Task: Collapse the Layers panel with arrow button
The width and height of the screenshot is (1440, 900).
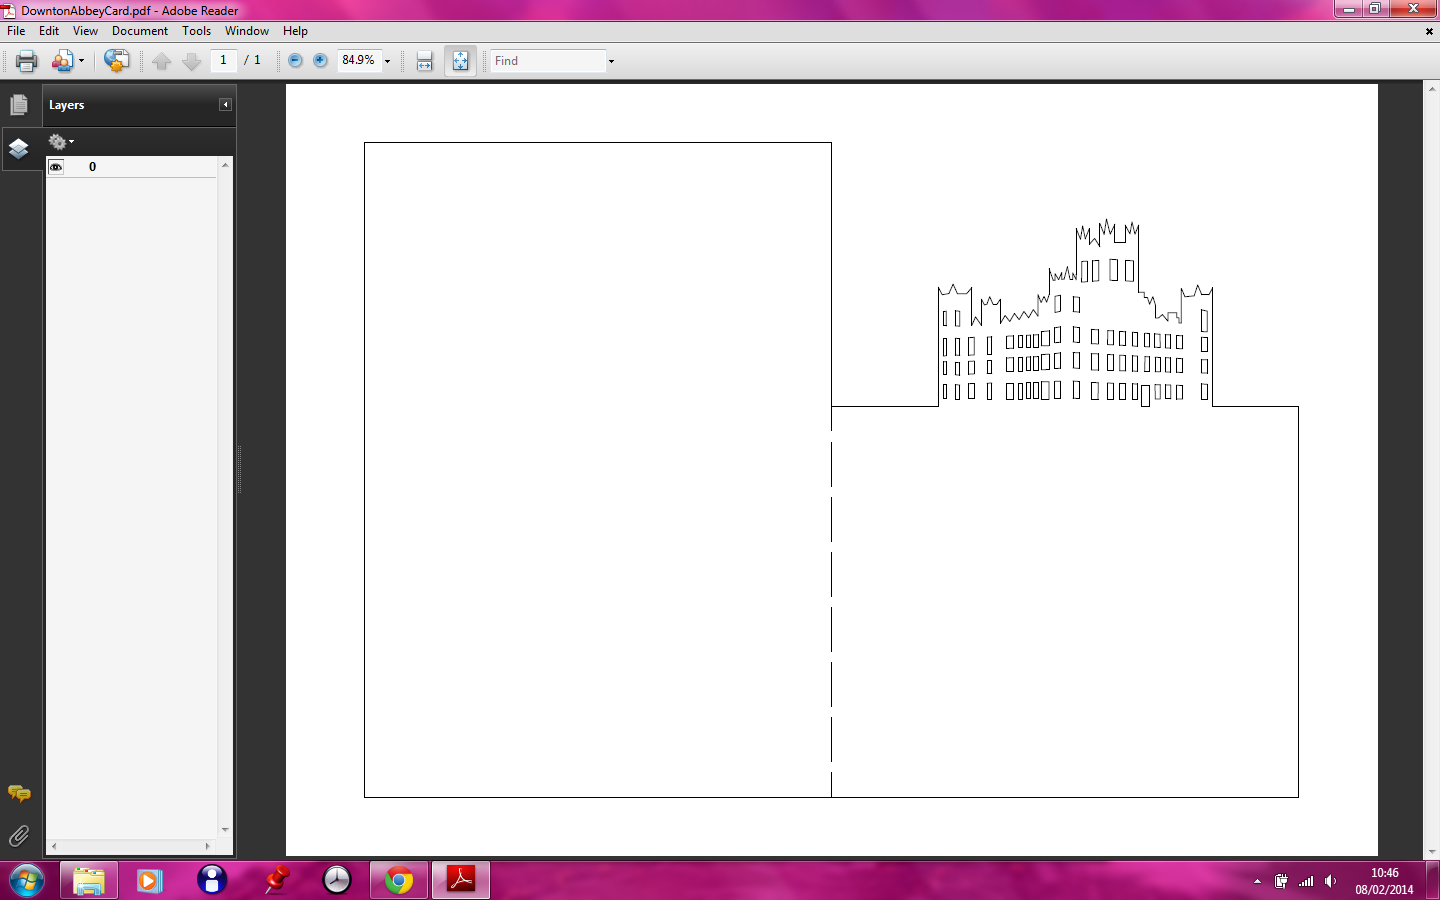Action: pyautogui.click(x=226, y=104)
